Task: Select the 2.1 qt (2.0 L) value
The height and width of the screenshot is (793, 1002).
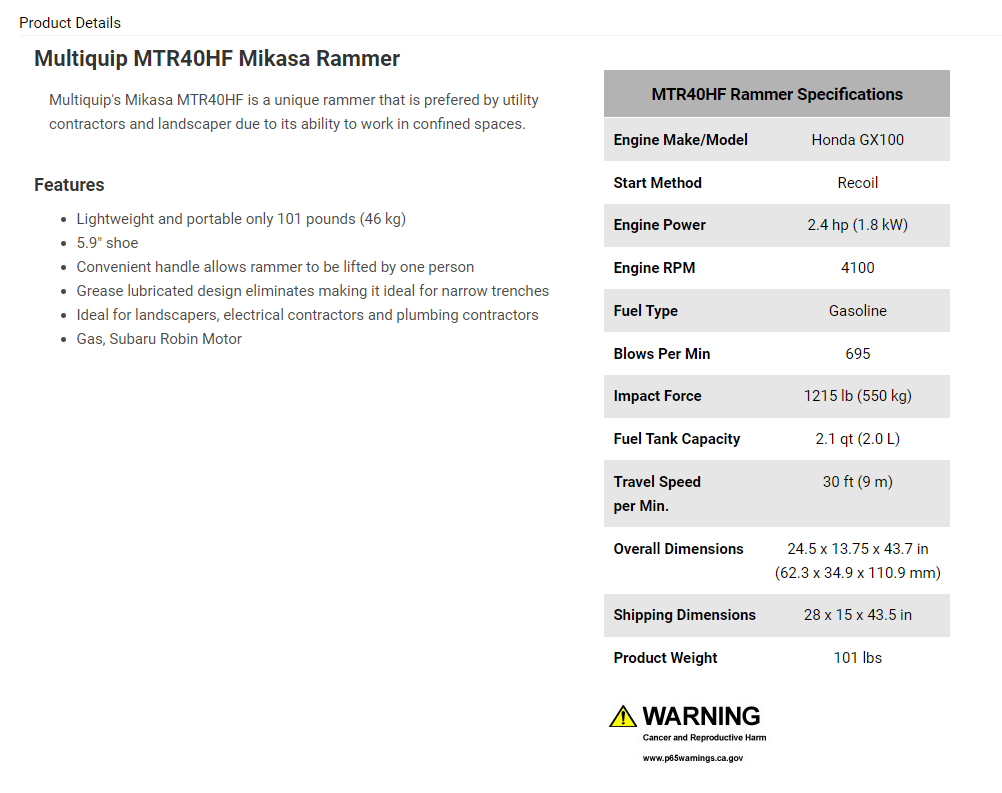Action: pos(858,439)
